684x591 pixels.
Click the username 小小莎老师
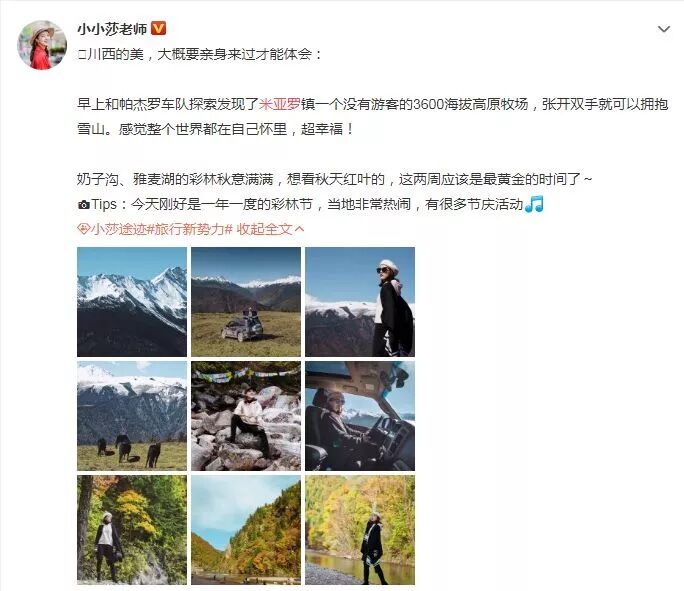(x=112, y=29)
